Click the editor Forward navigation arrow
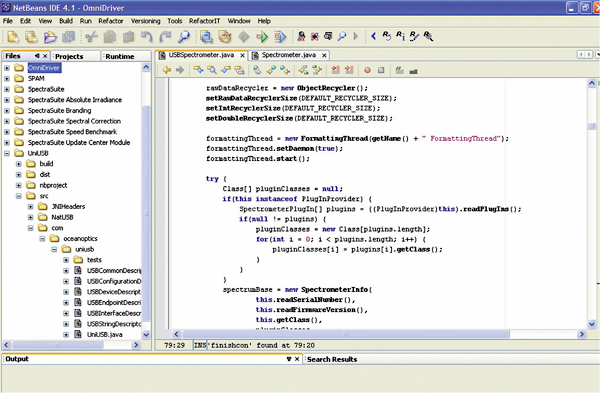Image resolution: width=600 pixels, height=393 pixels. [180, 70]
